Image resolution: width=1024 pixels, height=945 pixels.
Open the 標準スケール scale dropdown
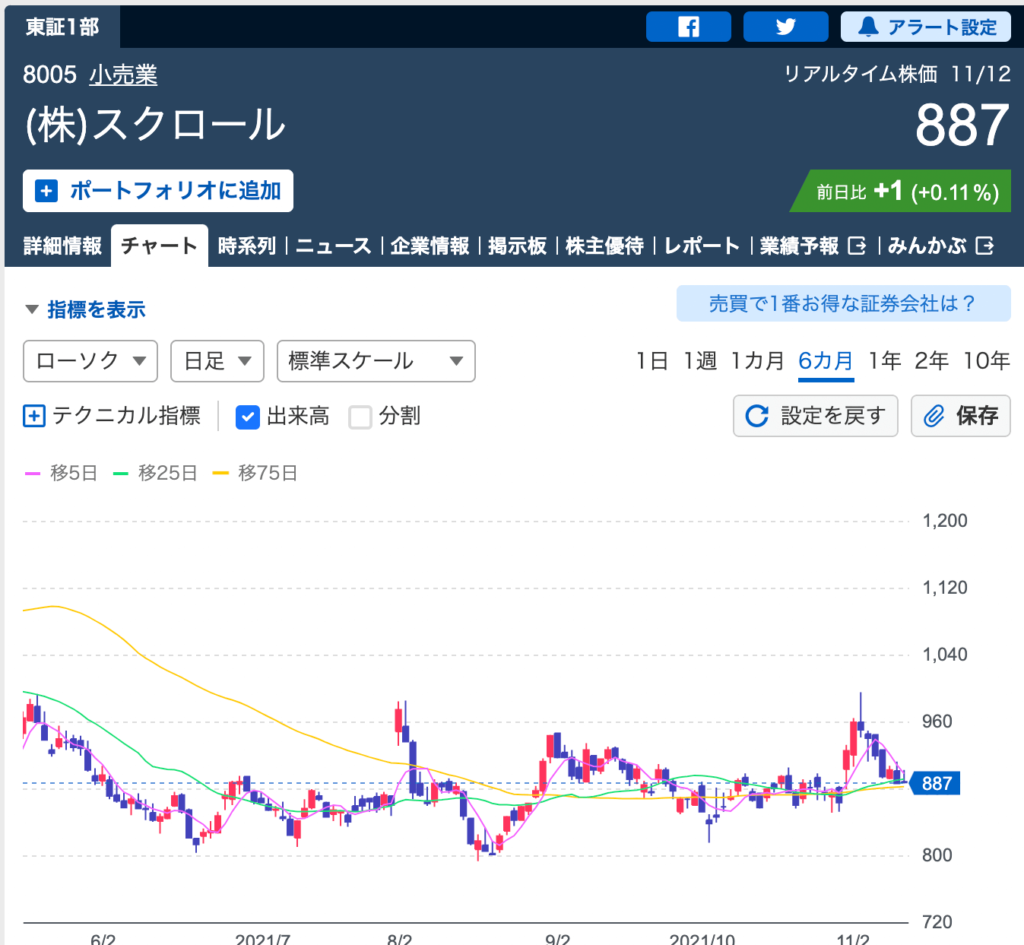click(376, 360)
